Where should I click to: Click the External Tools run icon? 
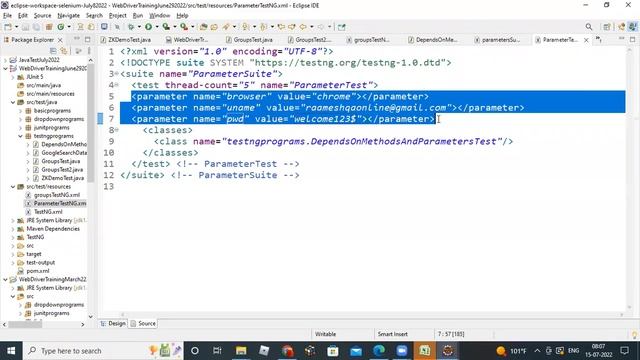184,27
